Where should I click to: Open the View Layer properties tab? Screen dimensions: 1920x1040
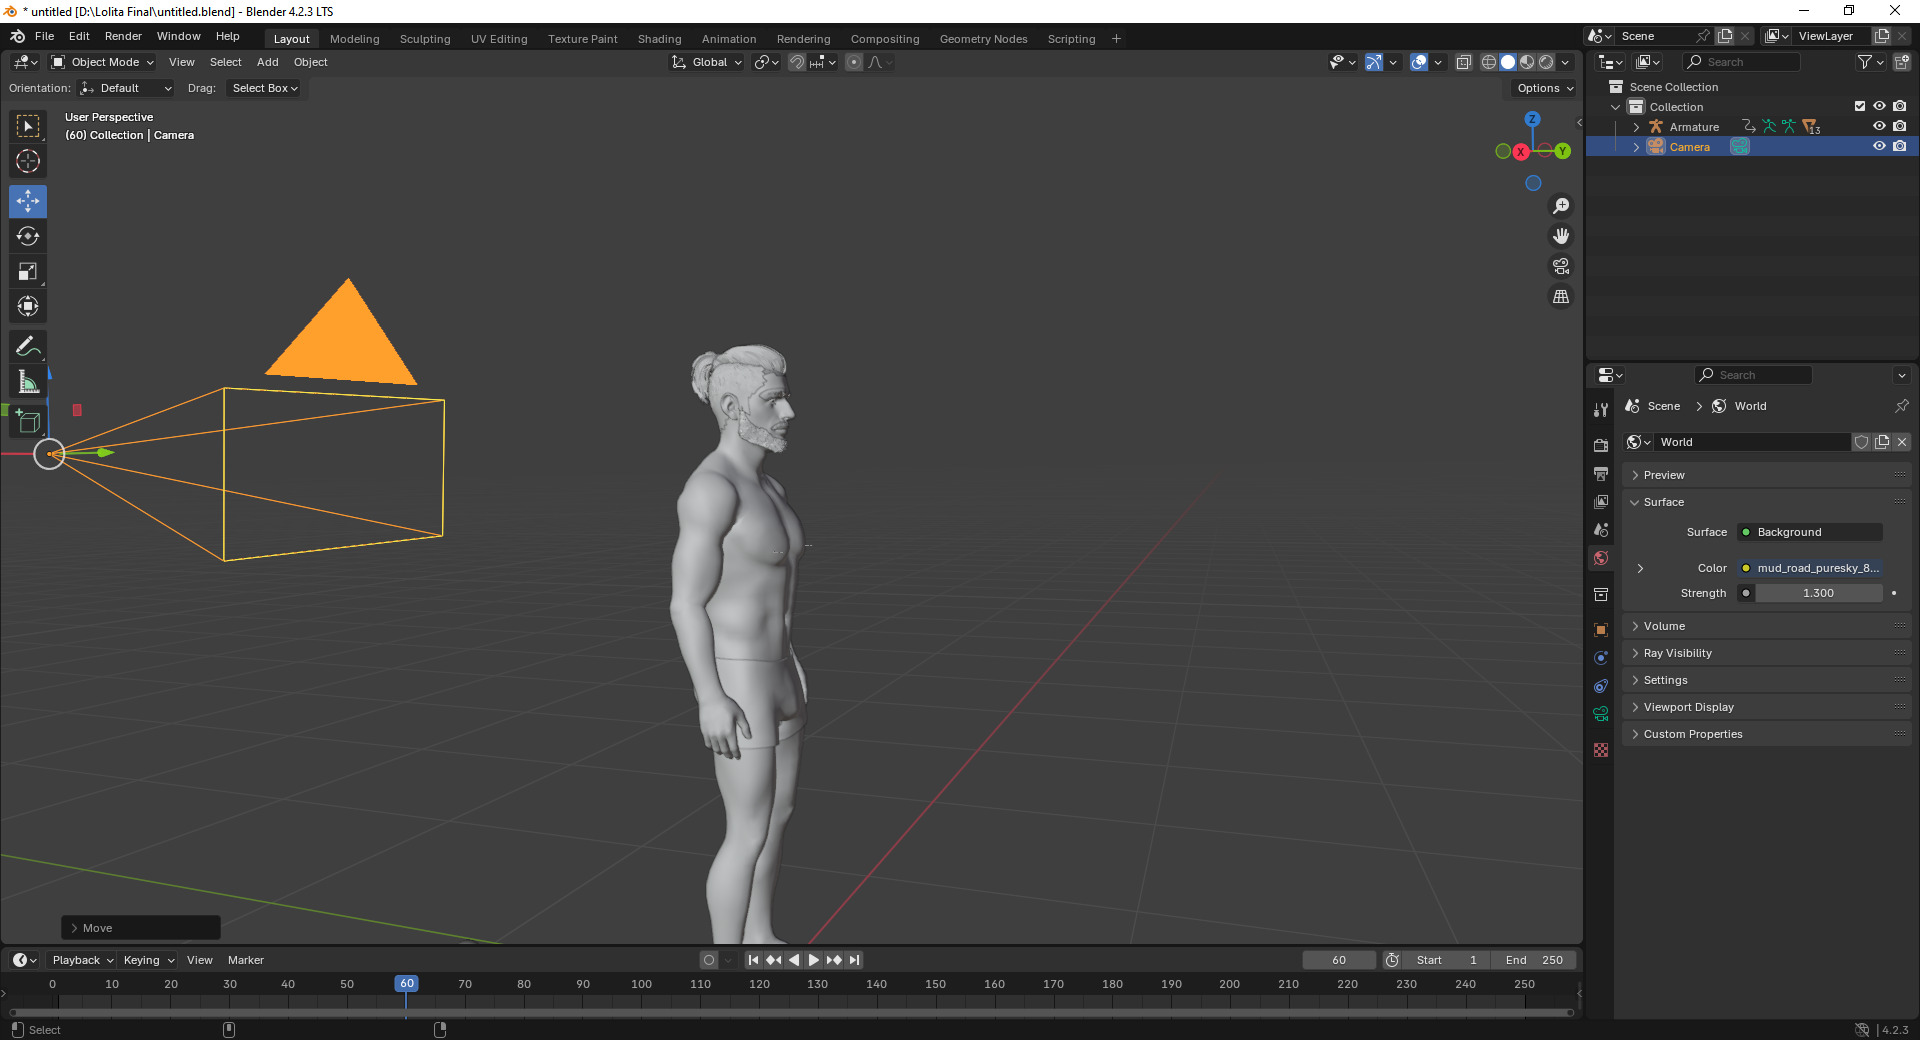[1601, 501]
